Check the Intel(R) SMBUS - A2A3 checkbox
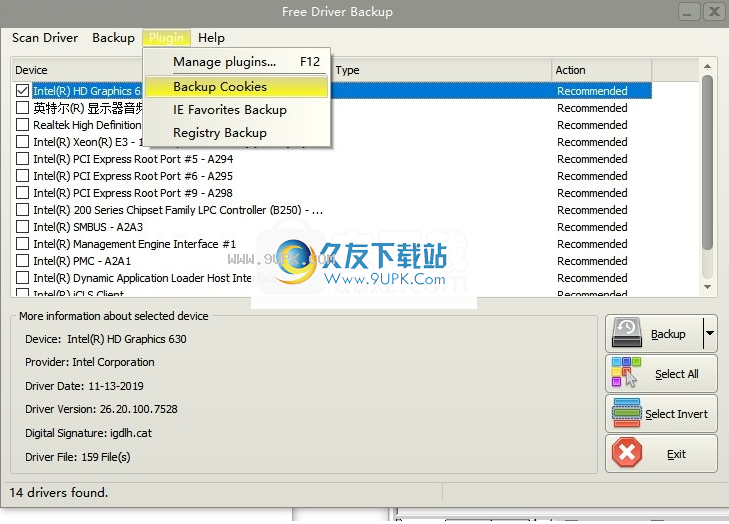Viewport: 729px width, 524px height. [22, 226]
